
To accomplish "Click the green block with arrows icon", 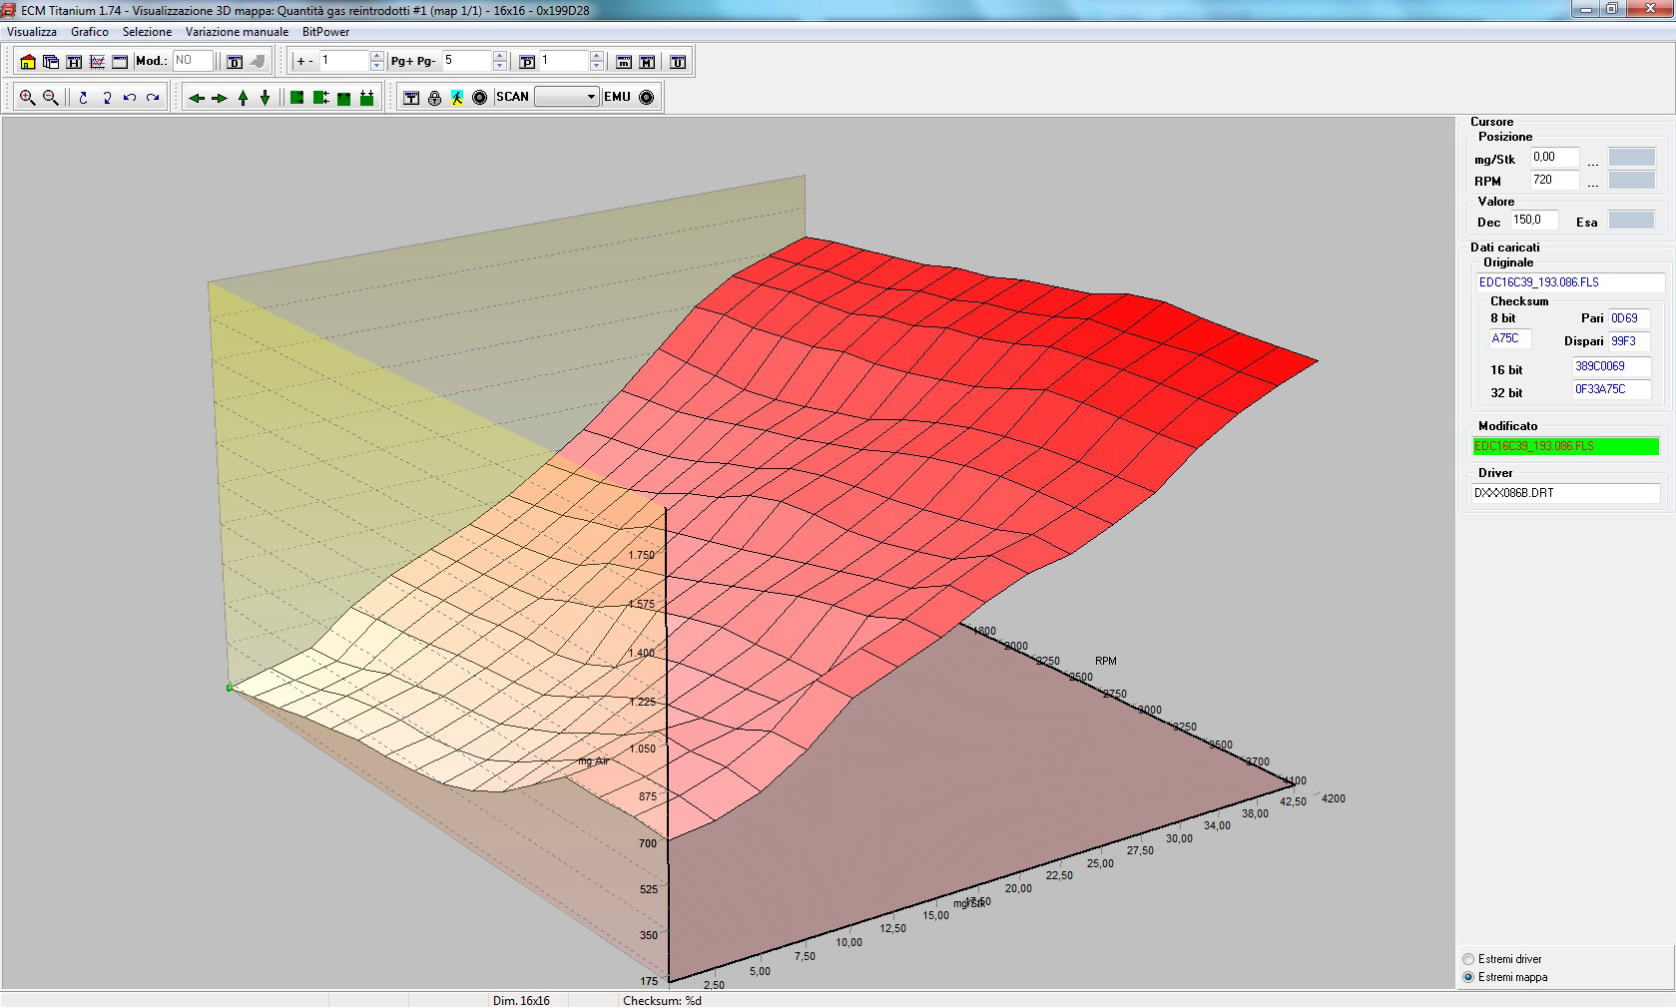I will [x=320, y=98].
